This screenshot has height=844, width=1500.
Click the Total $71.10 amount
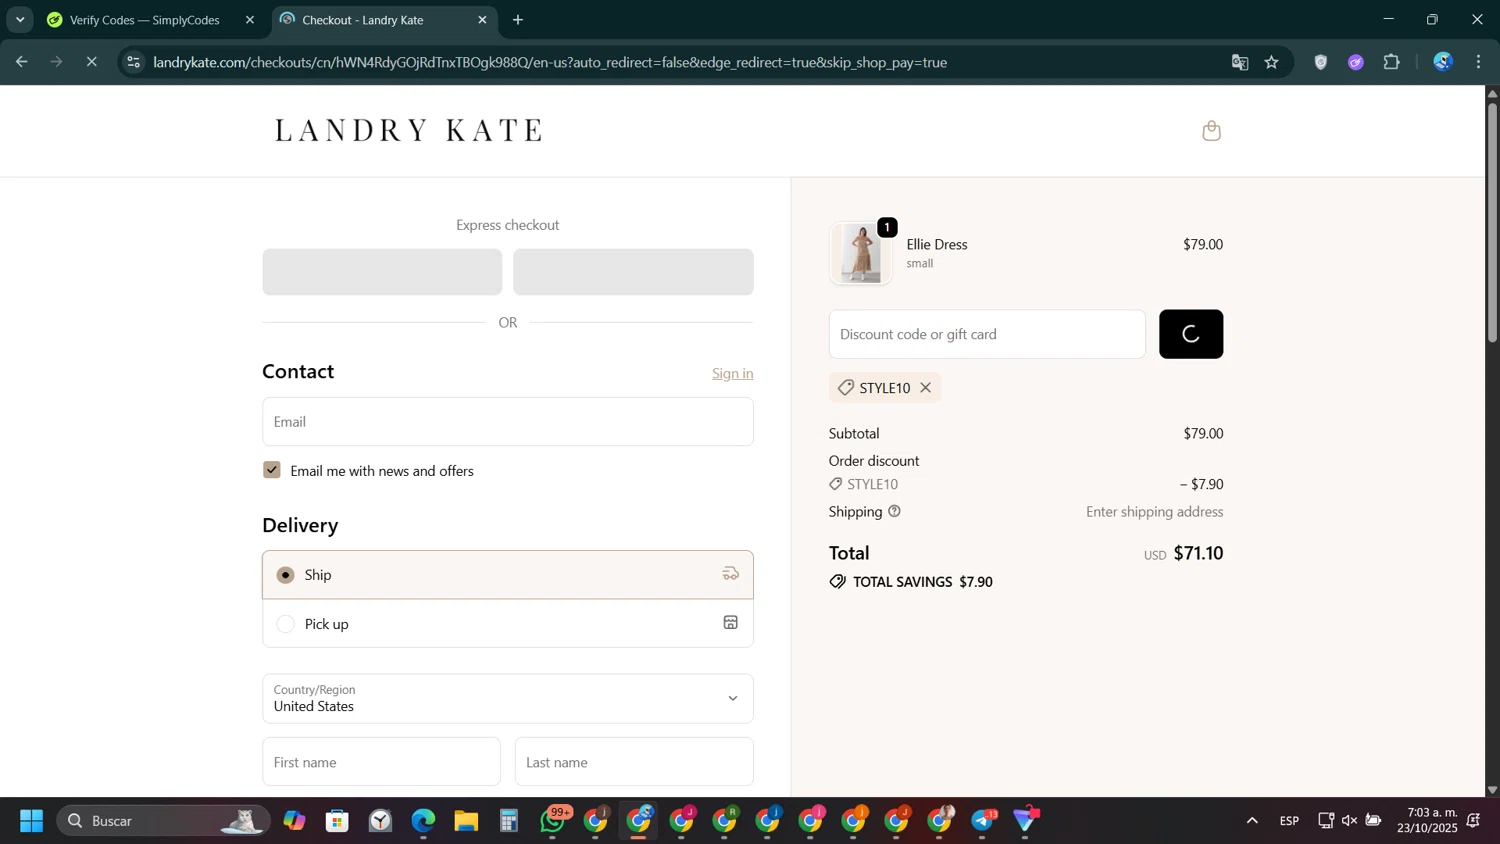[x=1198, y=553]
